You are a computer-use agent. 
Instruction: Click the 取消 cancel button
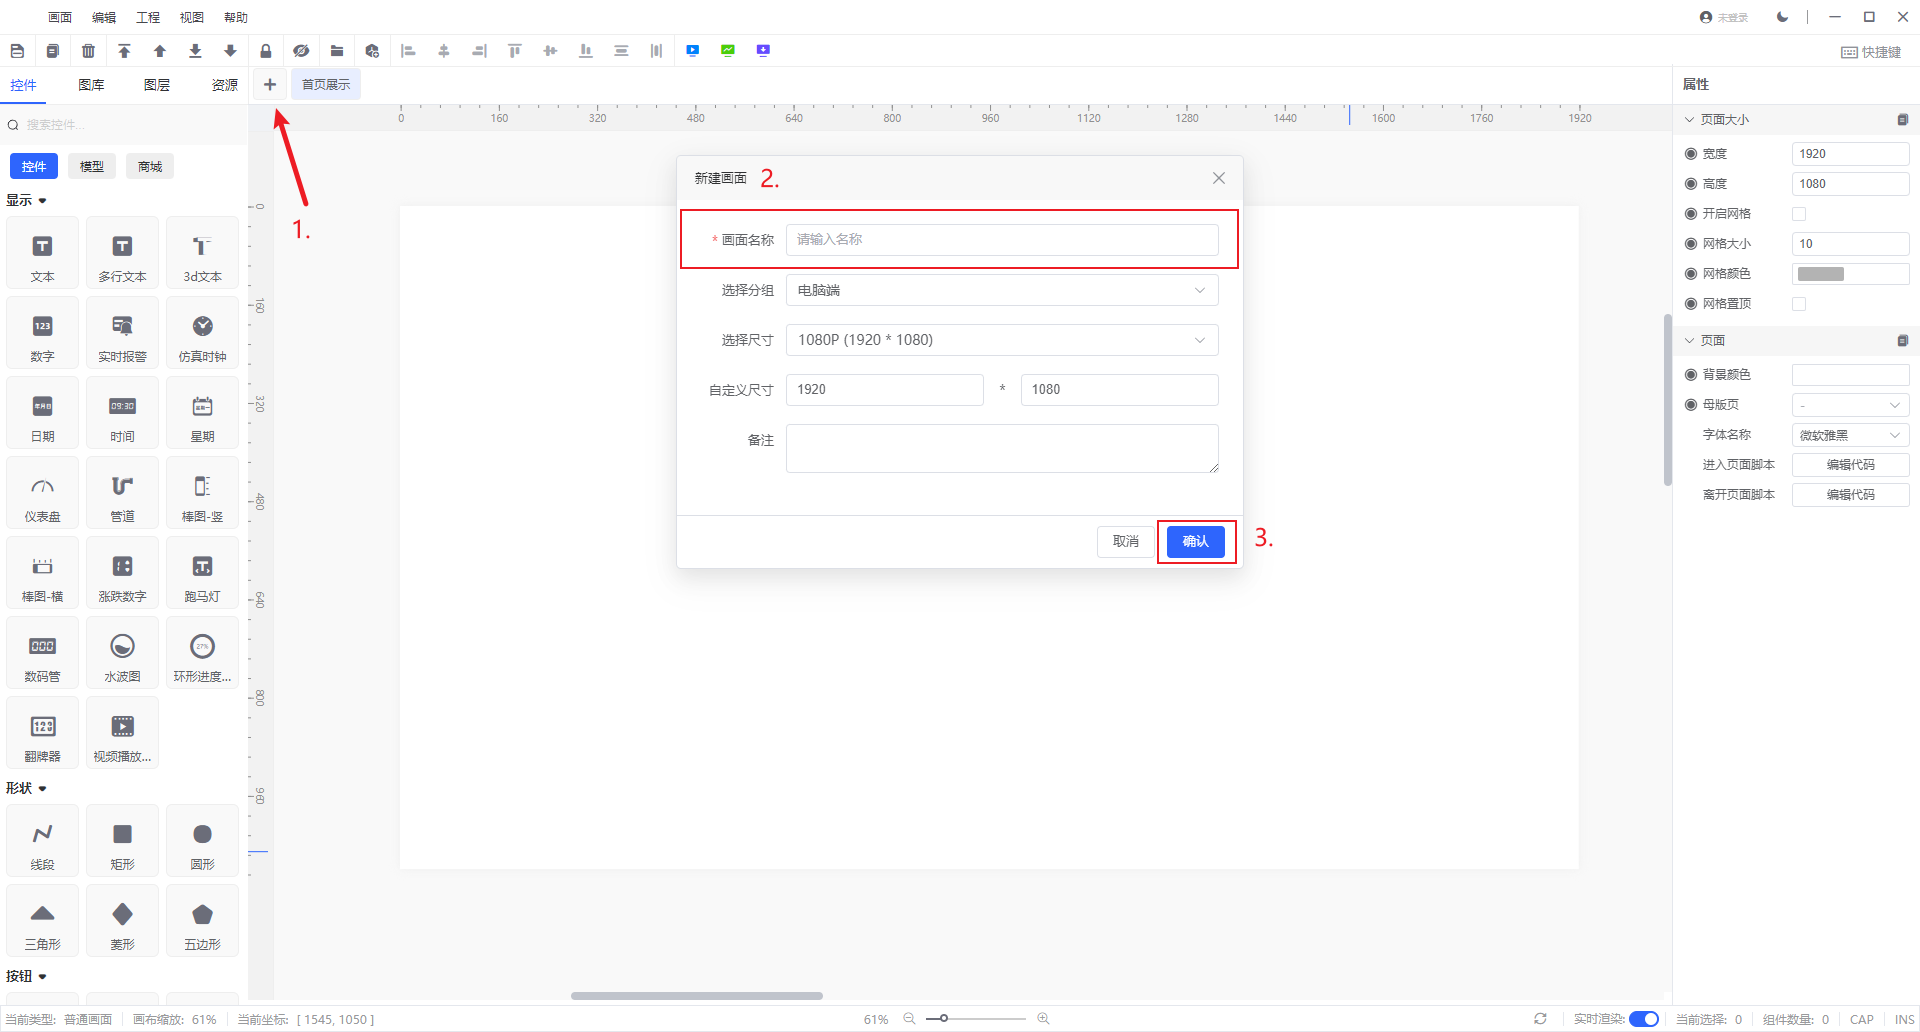[1126, 541]
